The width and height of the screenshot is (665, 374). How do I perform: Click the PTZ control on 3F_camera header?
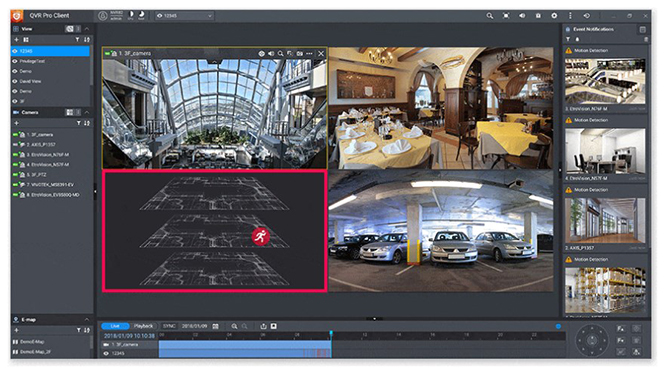[x=261, y=54]
